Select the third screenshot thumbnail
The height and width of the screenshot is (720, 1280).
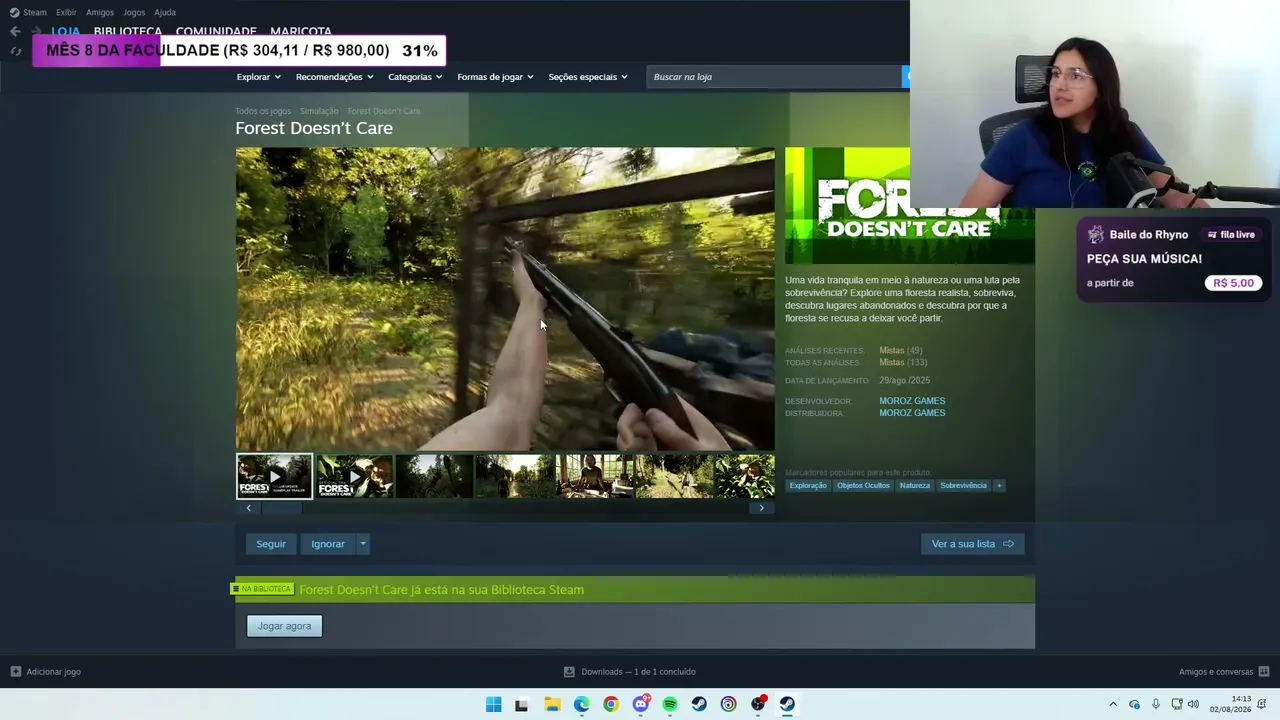[x=435, y=476]
